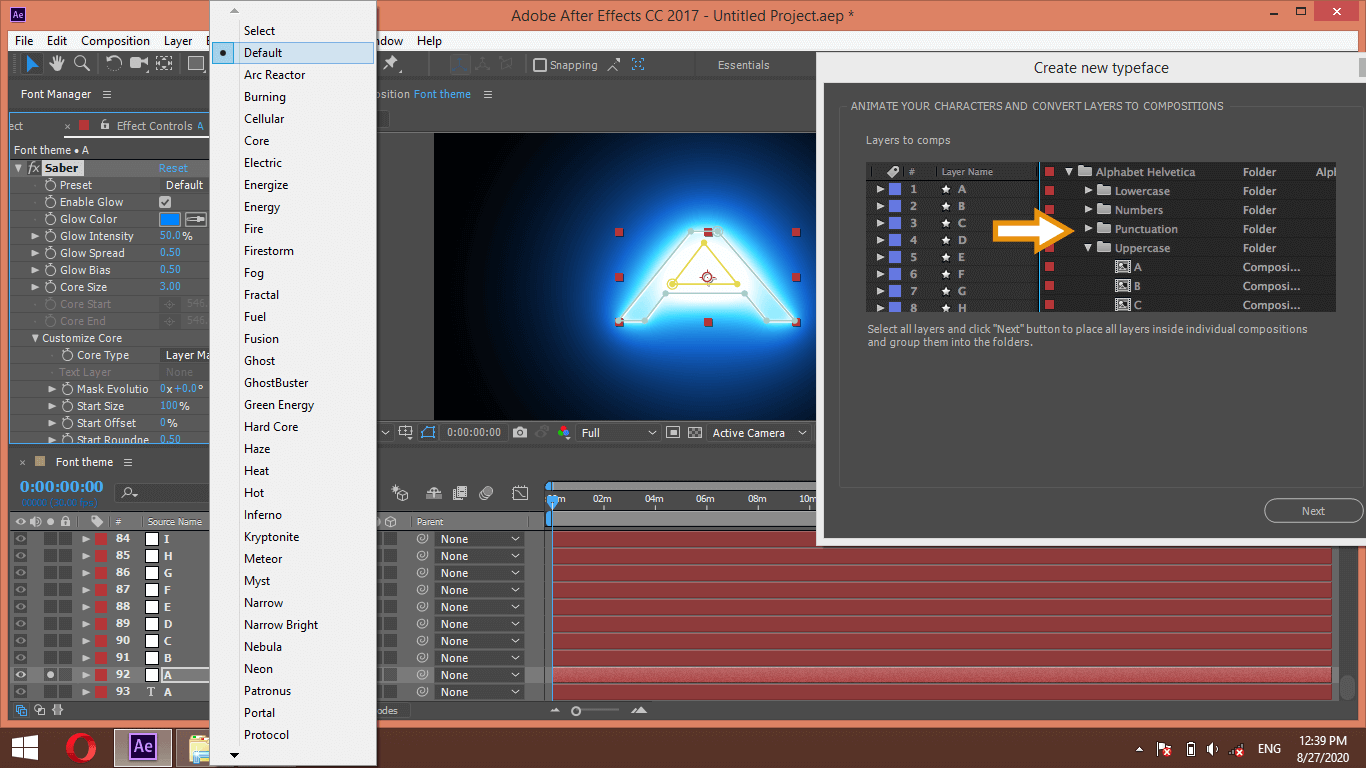The width and height of the screenshot is (1366, 768).
Task: Activate the Hand tool
Action: click(56, 63)
